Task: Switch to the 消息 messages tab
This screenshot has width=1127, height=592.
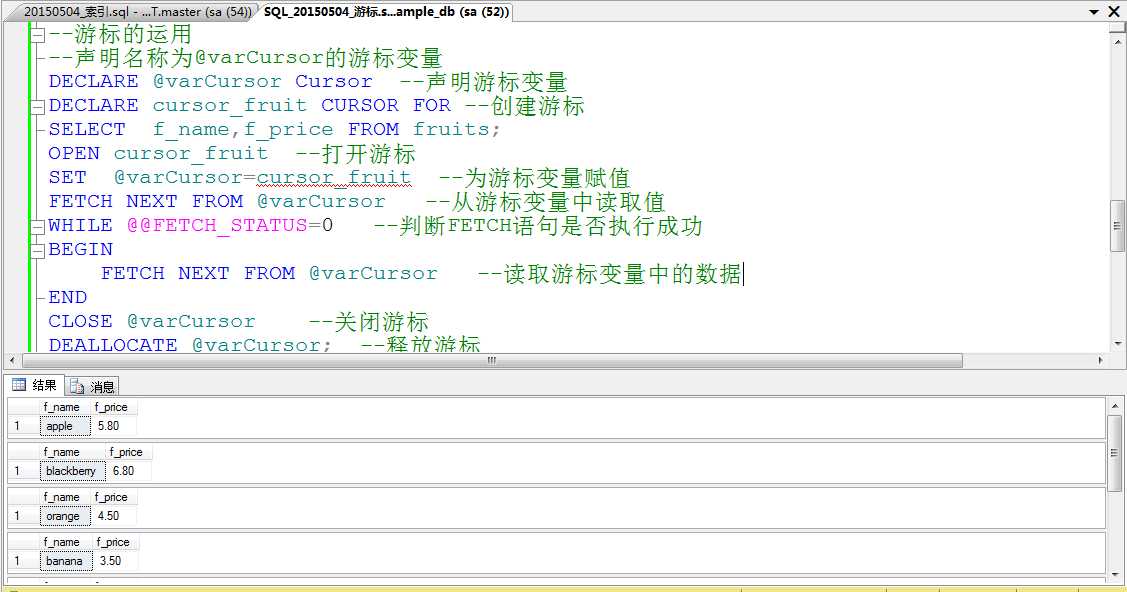Action: point(97,385)
